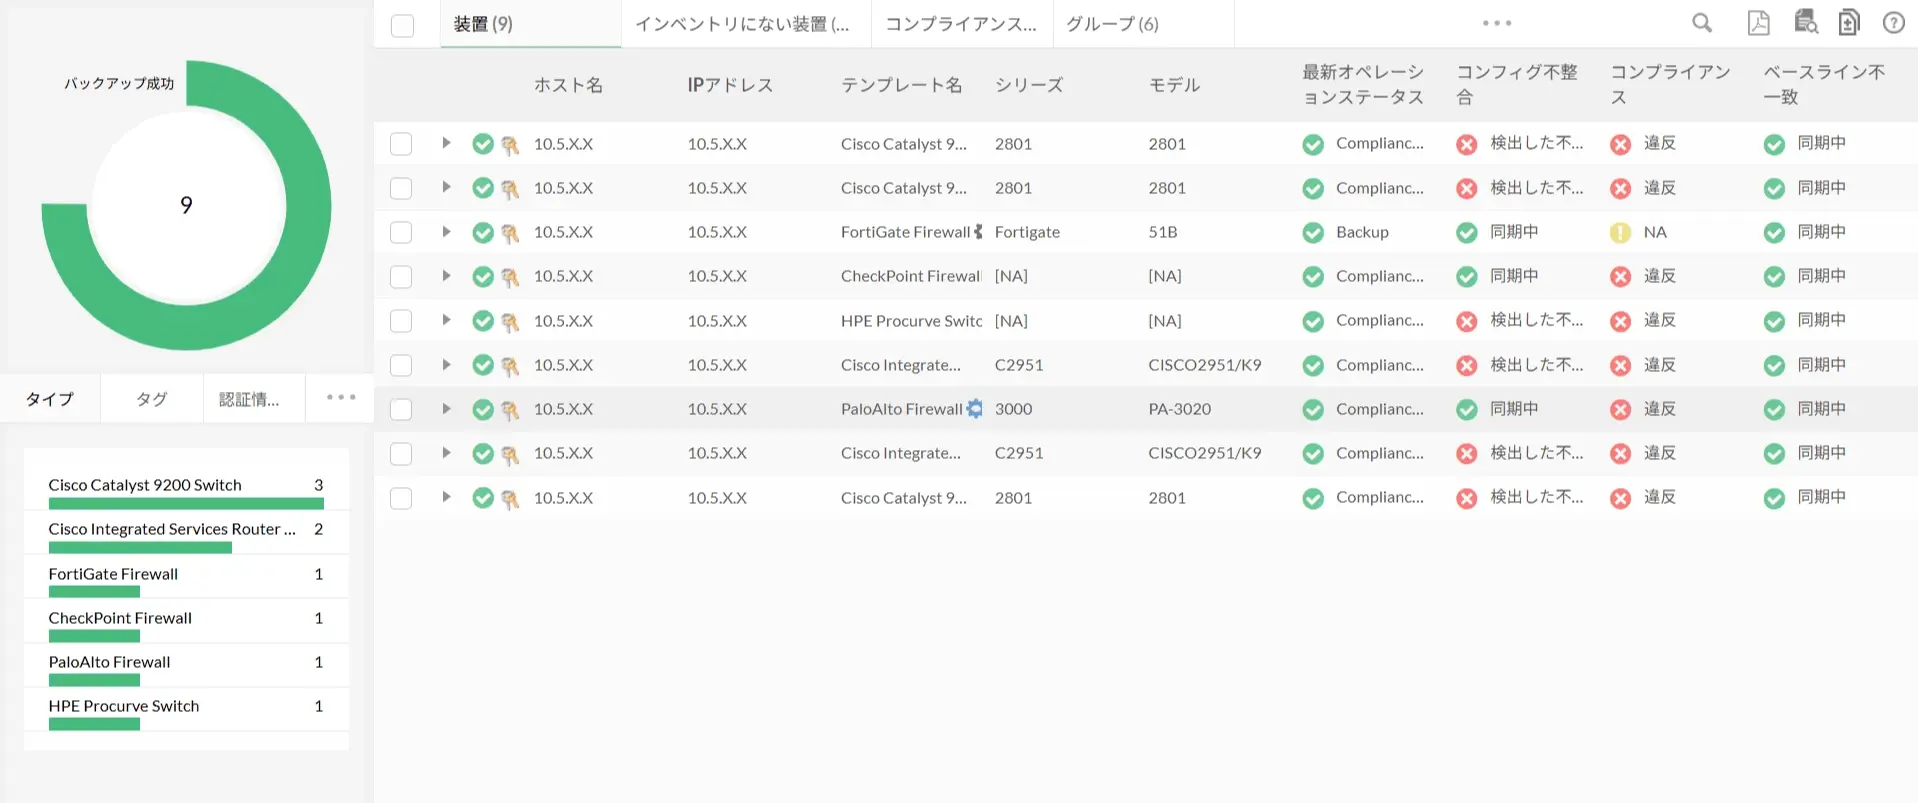
Task: Open the search magnifier in the top toolbar
Action: [x=1702, y=23]
